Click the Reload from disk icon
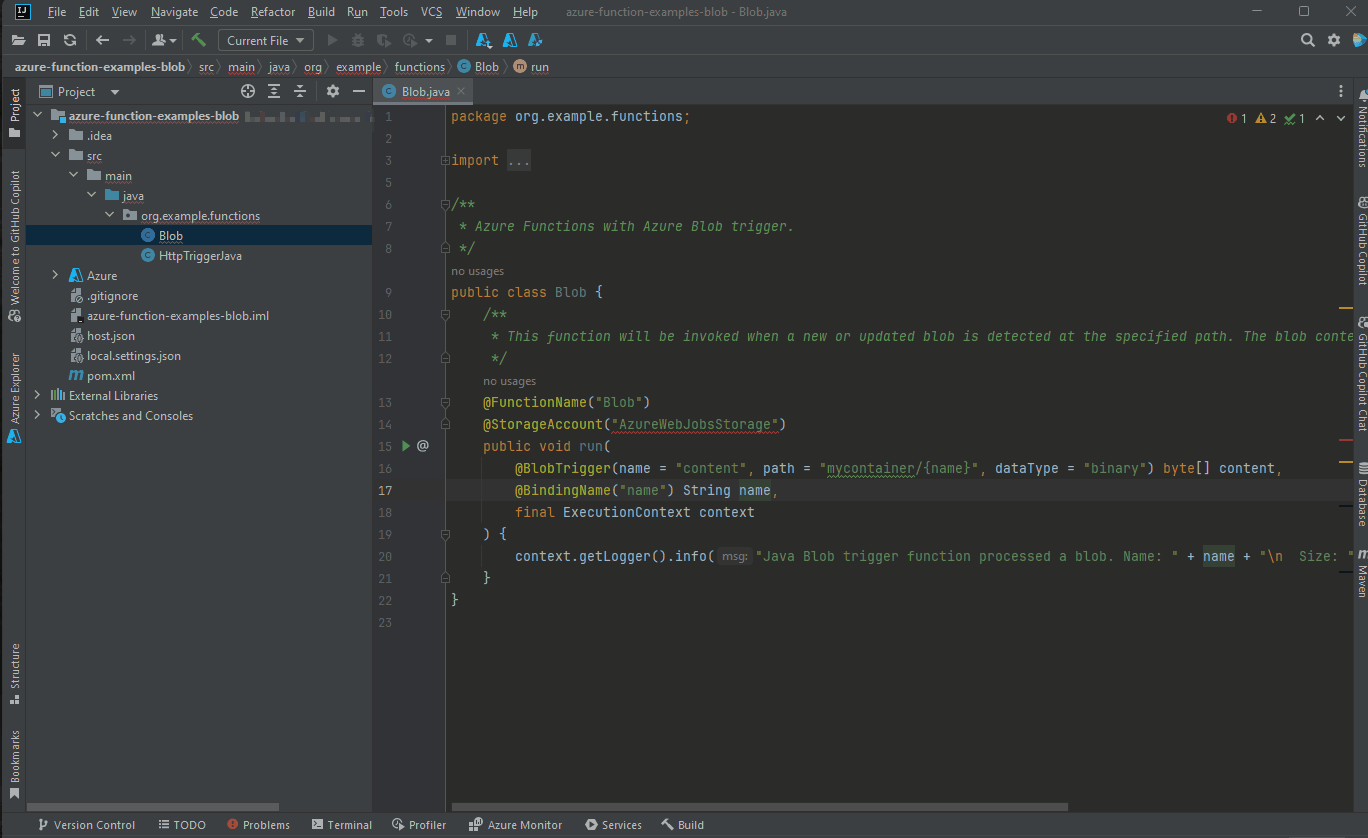This screenshot has height=838, width=1368. point(70,40)
